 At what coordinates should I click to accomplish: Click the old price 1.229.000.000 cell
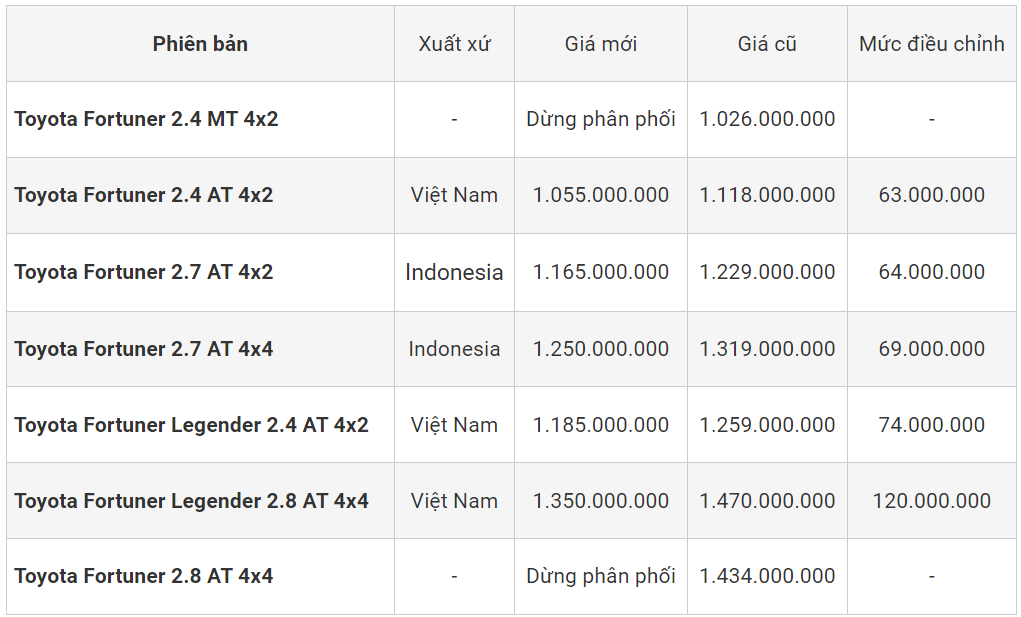tap(767, 272)
